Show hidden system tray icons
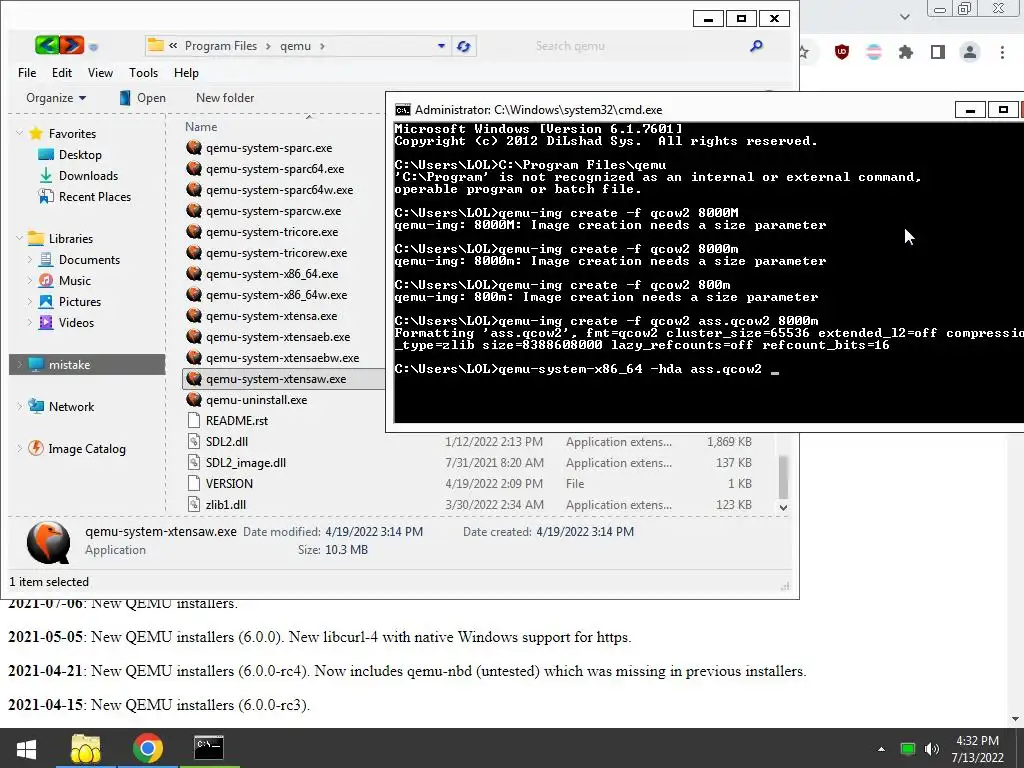Screen dimensions: 1024x768 pyautogui.click(x=882, y=749)
